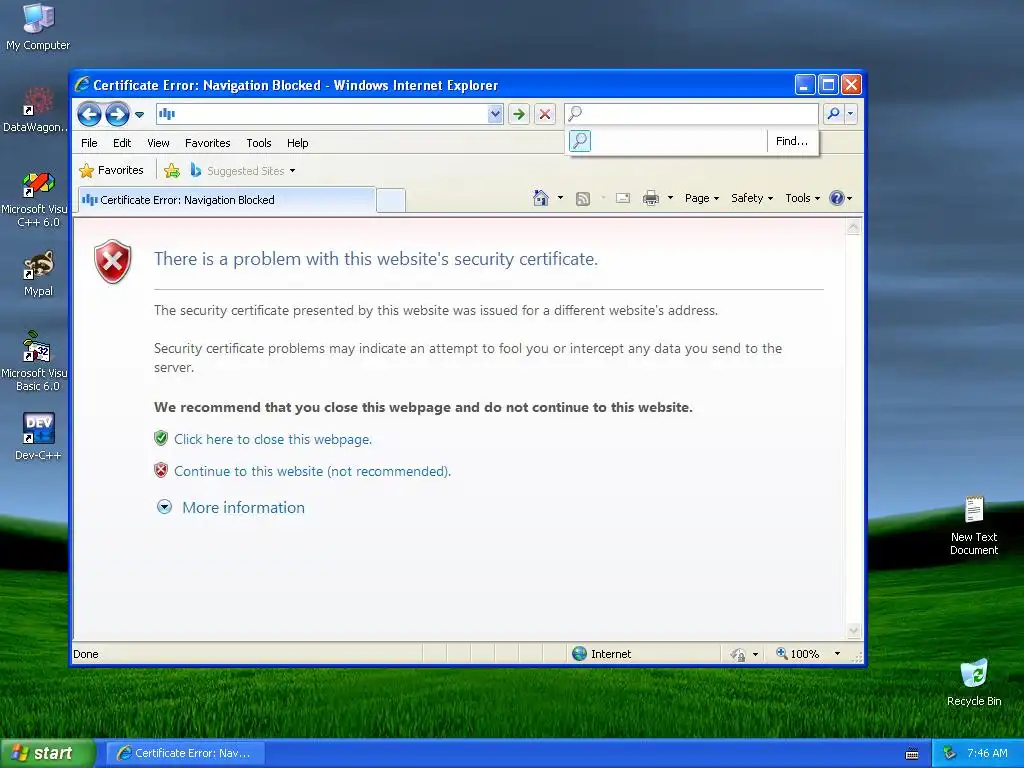Expand the address bar history dropdown

495,114
